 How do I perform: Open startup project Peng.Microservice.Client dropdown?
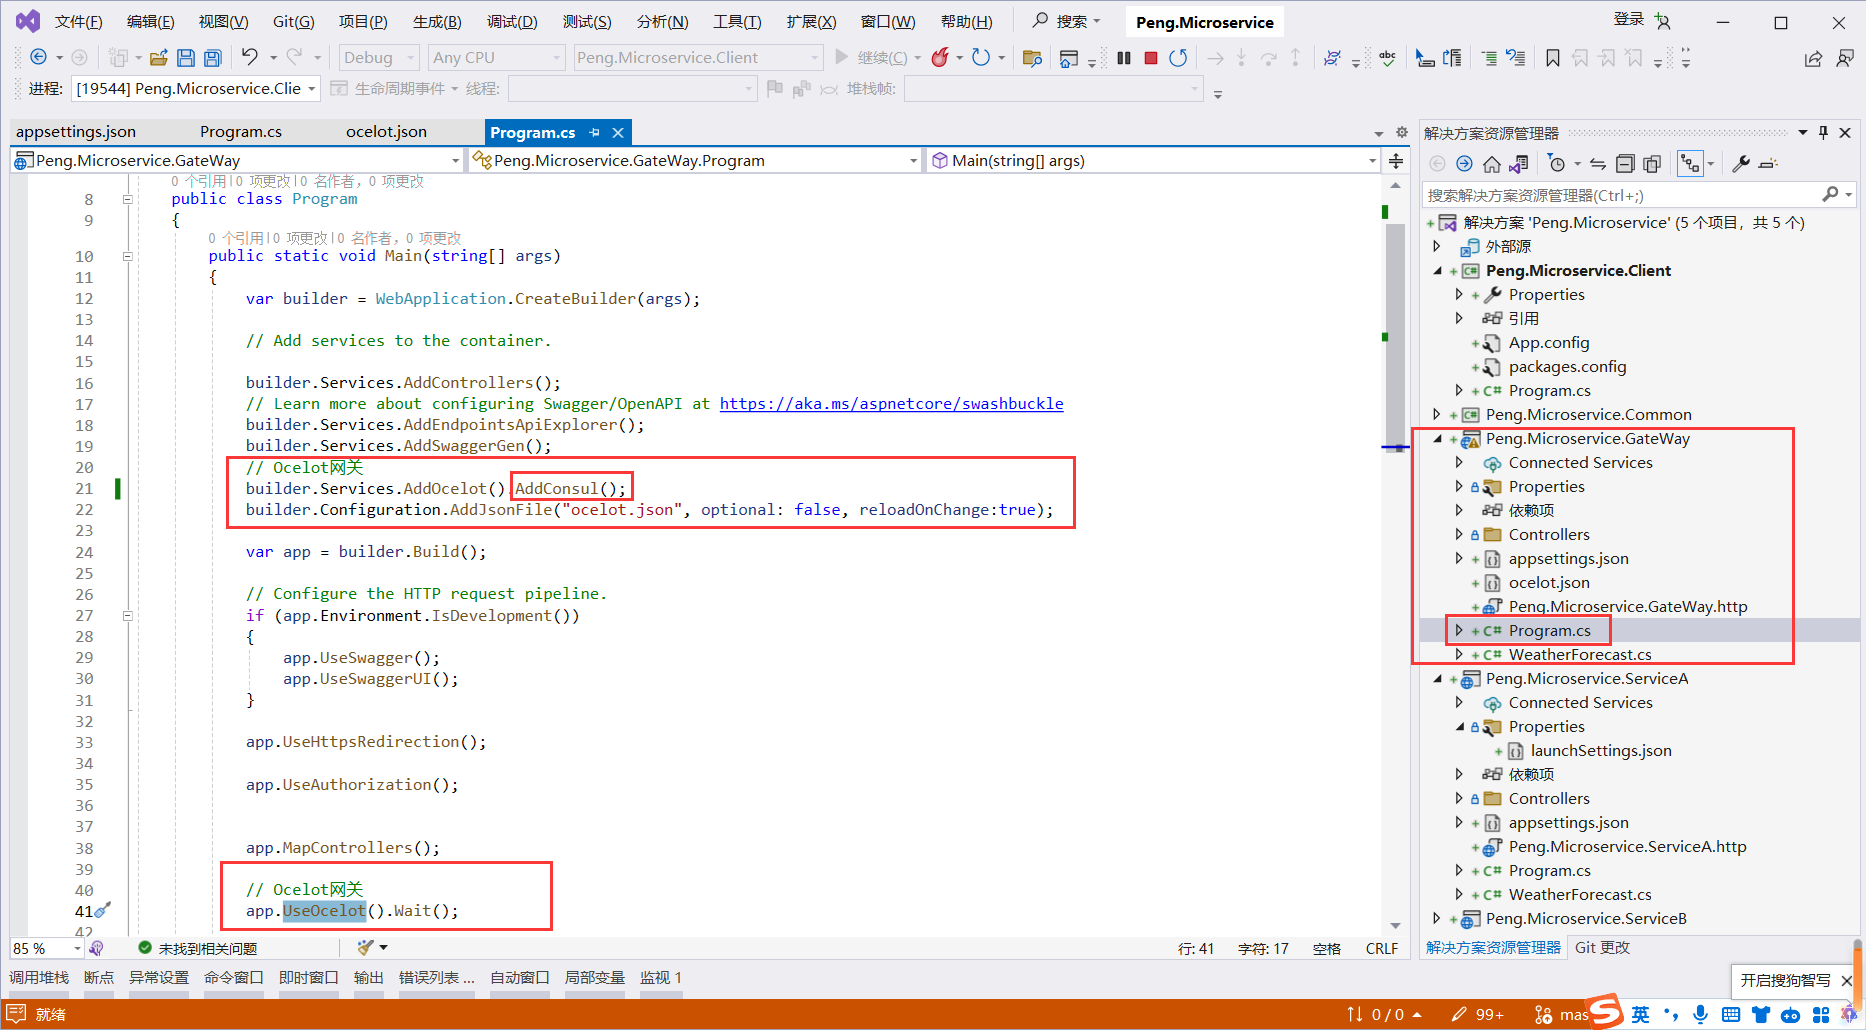(698, 58)
